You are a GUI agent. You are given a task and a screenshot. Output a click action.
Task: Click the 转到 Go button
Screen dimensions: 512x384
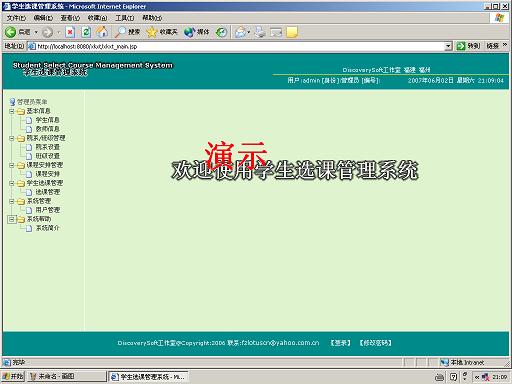coord(468,46)
